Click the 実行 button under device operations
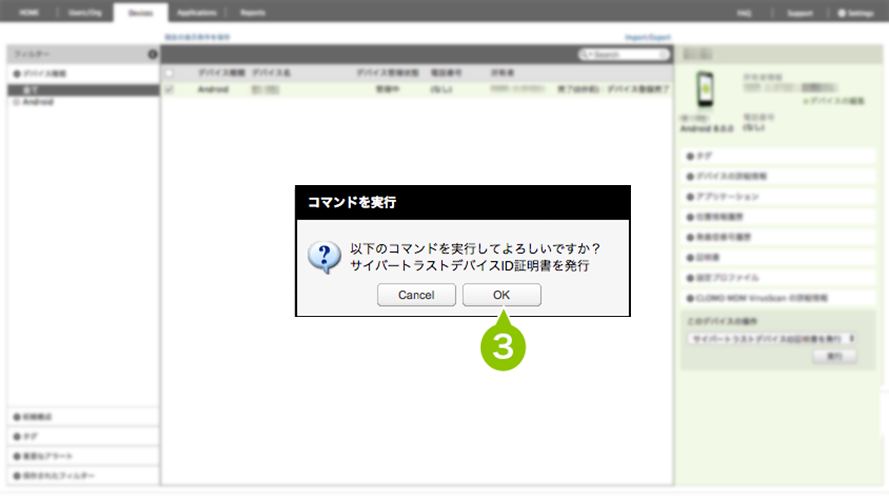This screenshot has width=889, height=500. pos(835,357)
